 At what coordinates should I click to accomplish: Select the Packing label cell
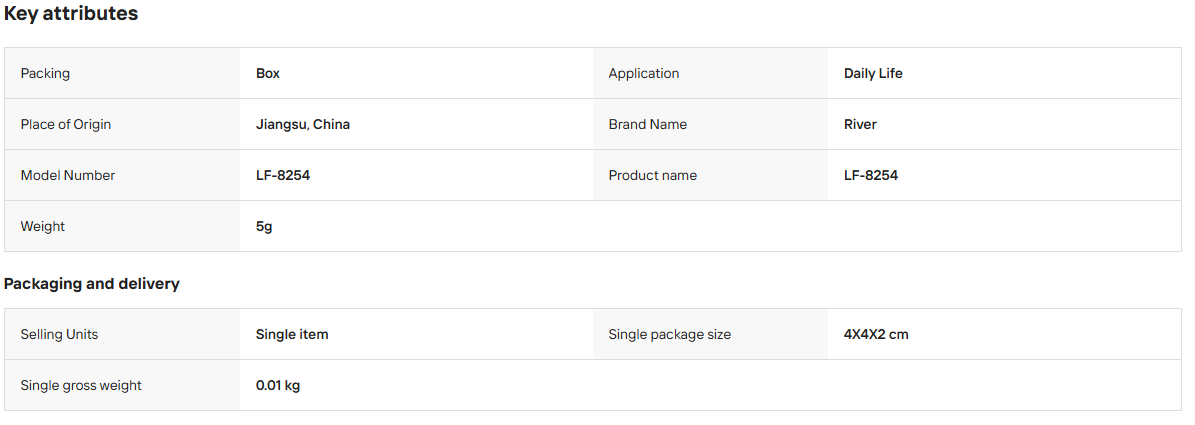click(122, 73)
